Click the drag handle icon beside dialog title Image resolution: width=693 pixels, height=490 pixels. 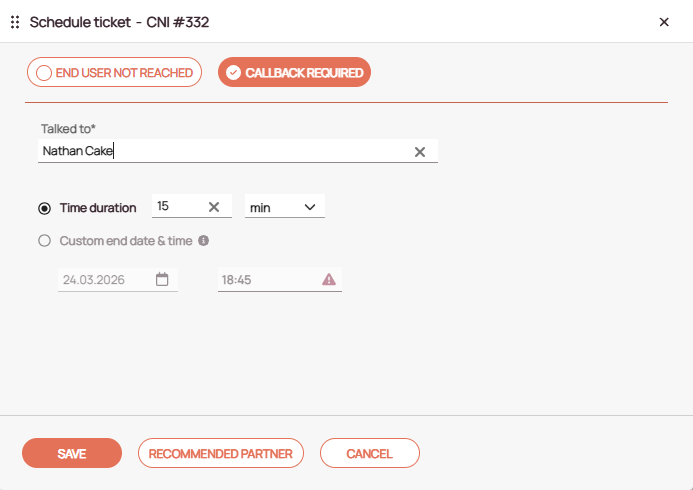[15, 22]
